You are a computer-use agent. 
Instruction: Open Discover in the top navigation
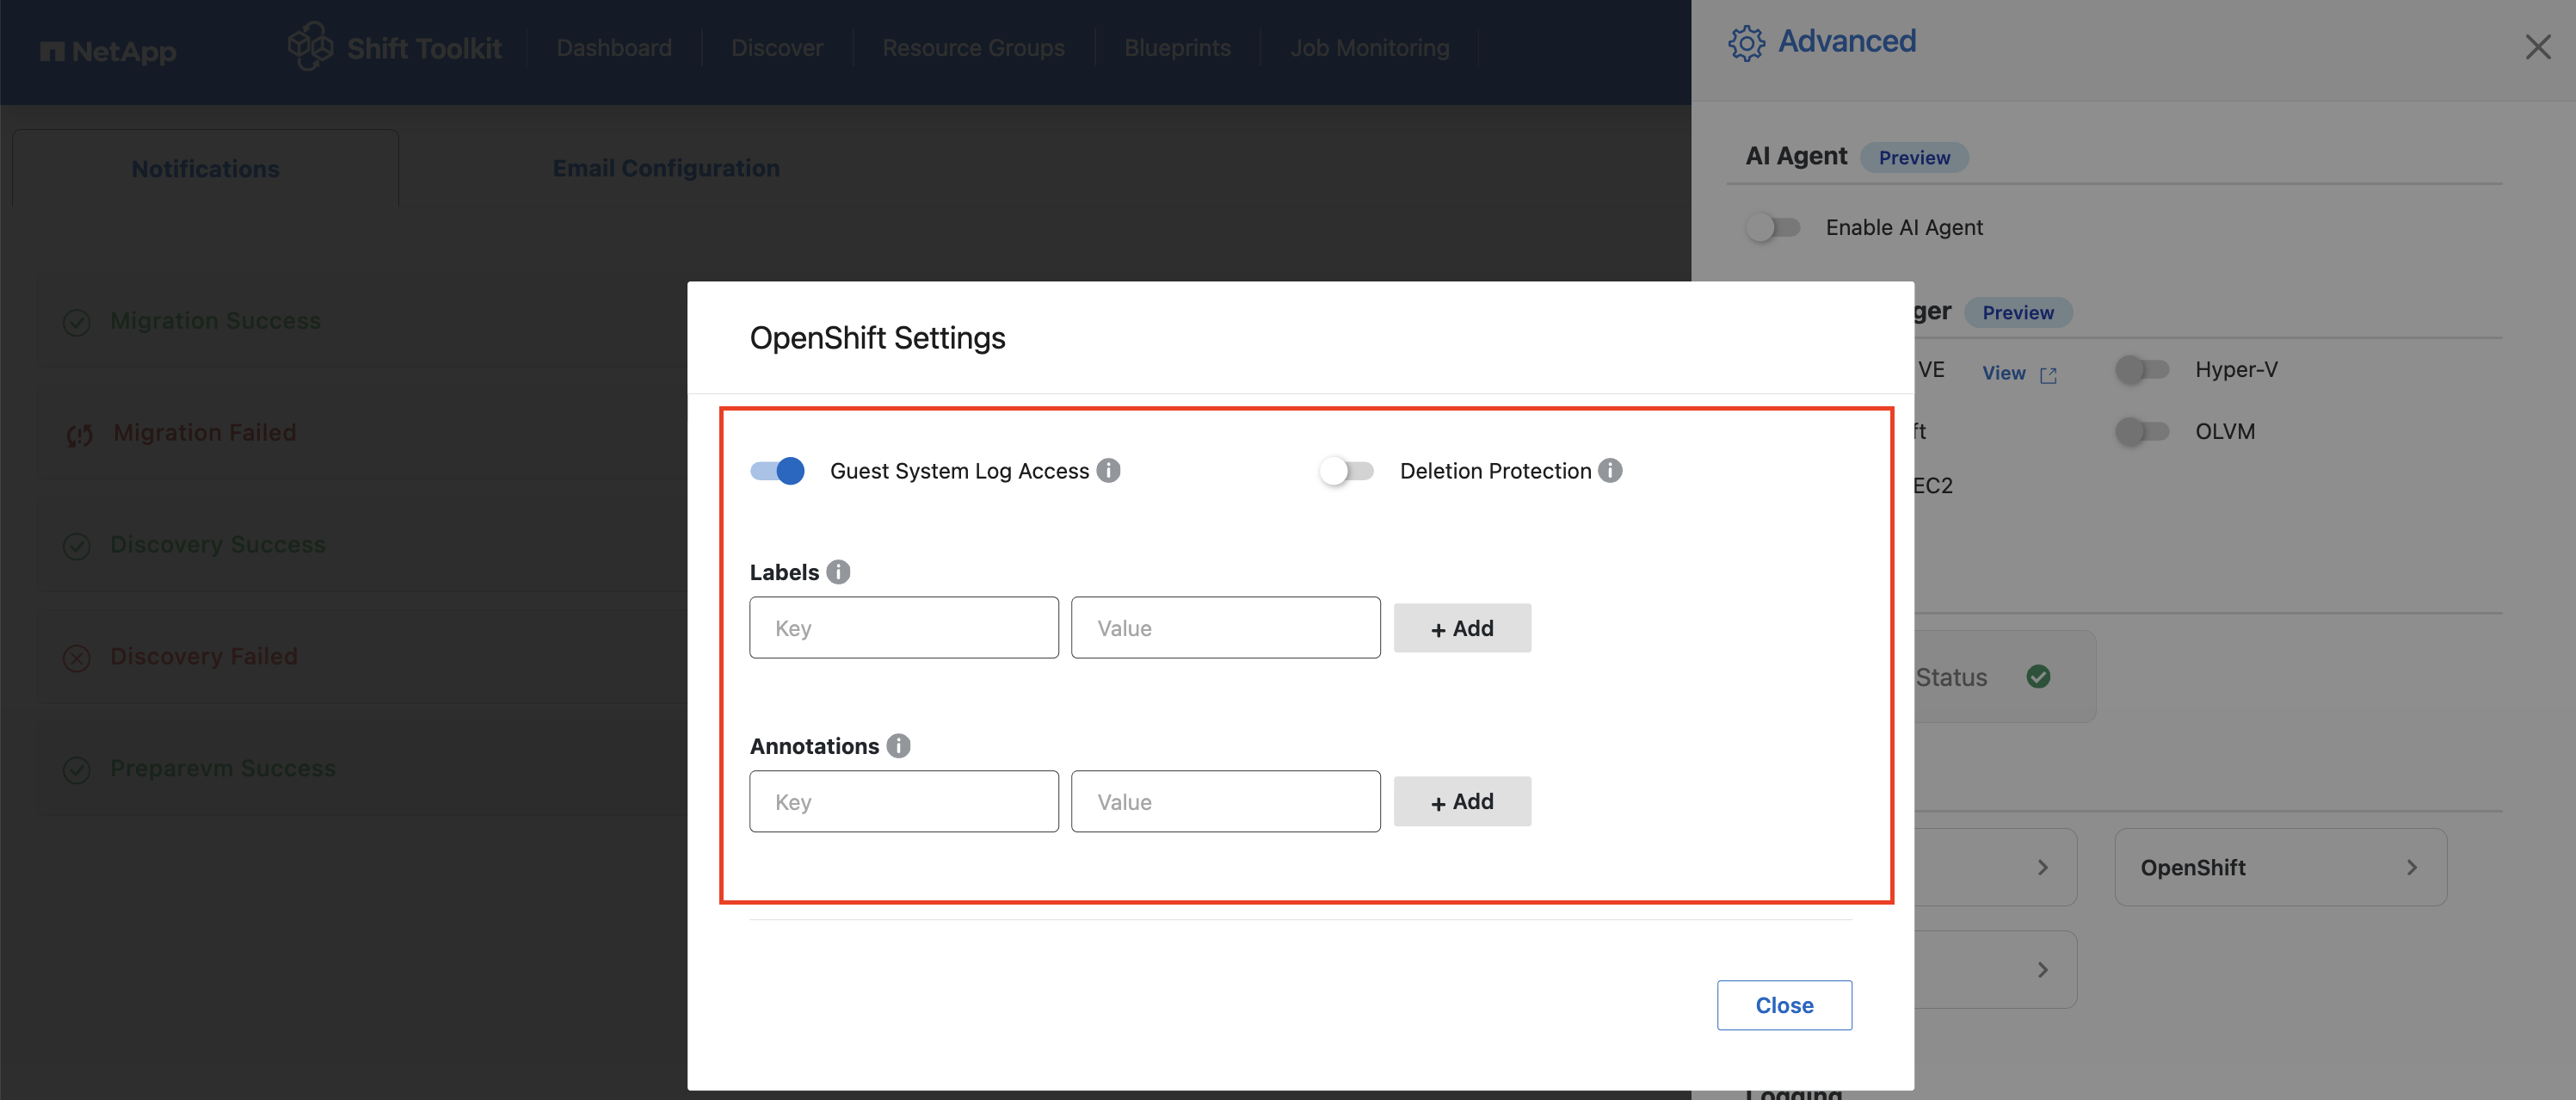(777, 47)
